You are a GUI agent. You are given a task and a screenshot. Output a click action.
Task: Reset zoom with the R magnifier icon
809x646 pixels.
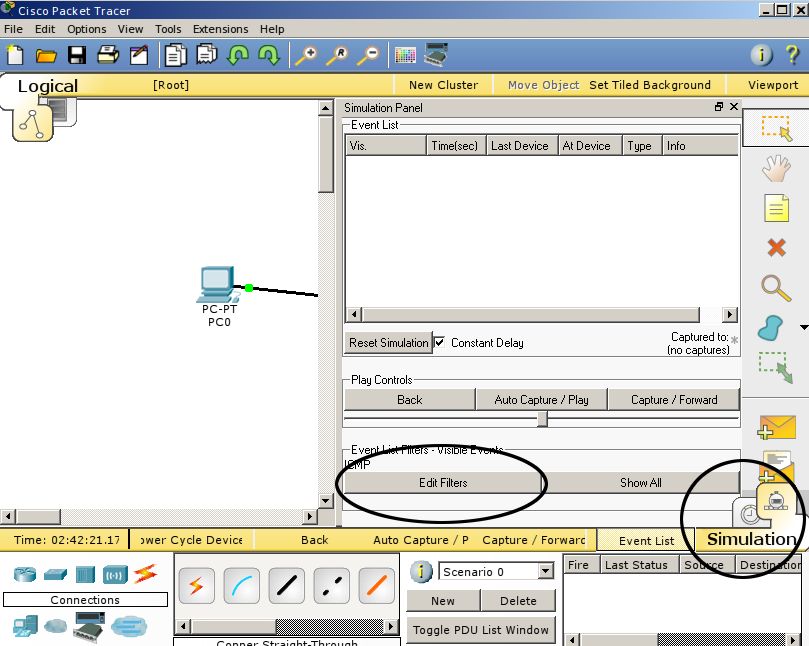337,55
